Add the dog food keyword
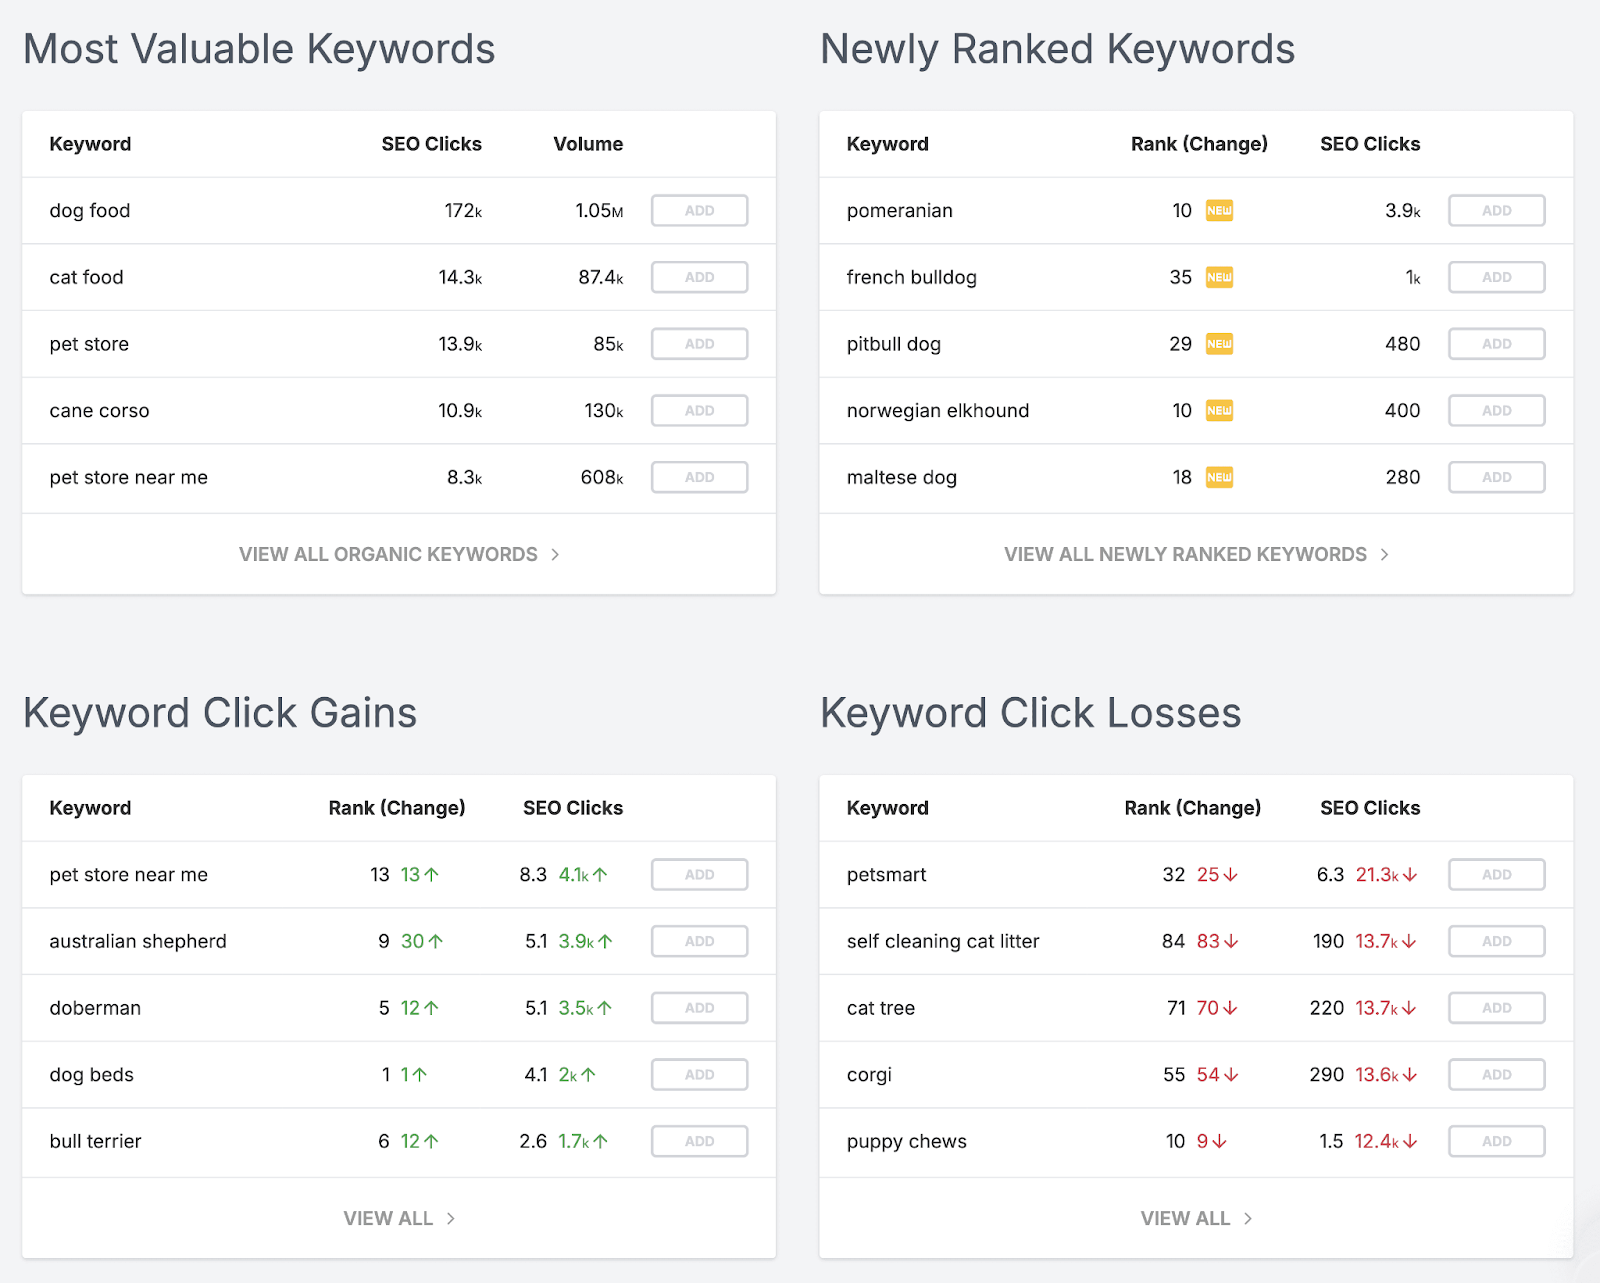 coord(699,210)
